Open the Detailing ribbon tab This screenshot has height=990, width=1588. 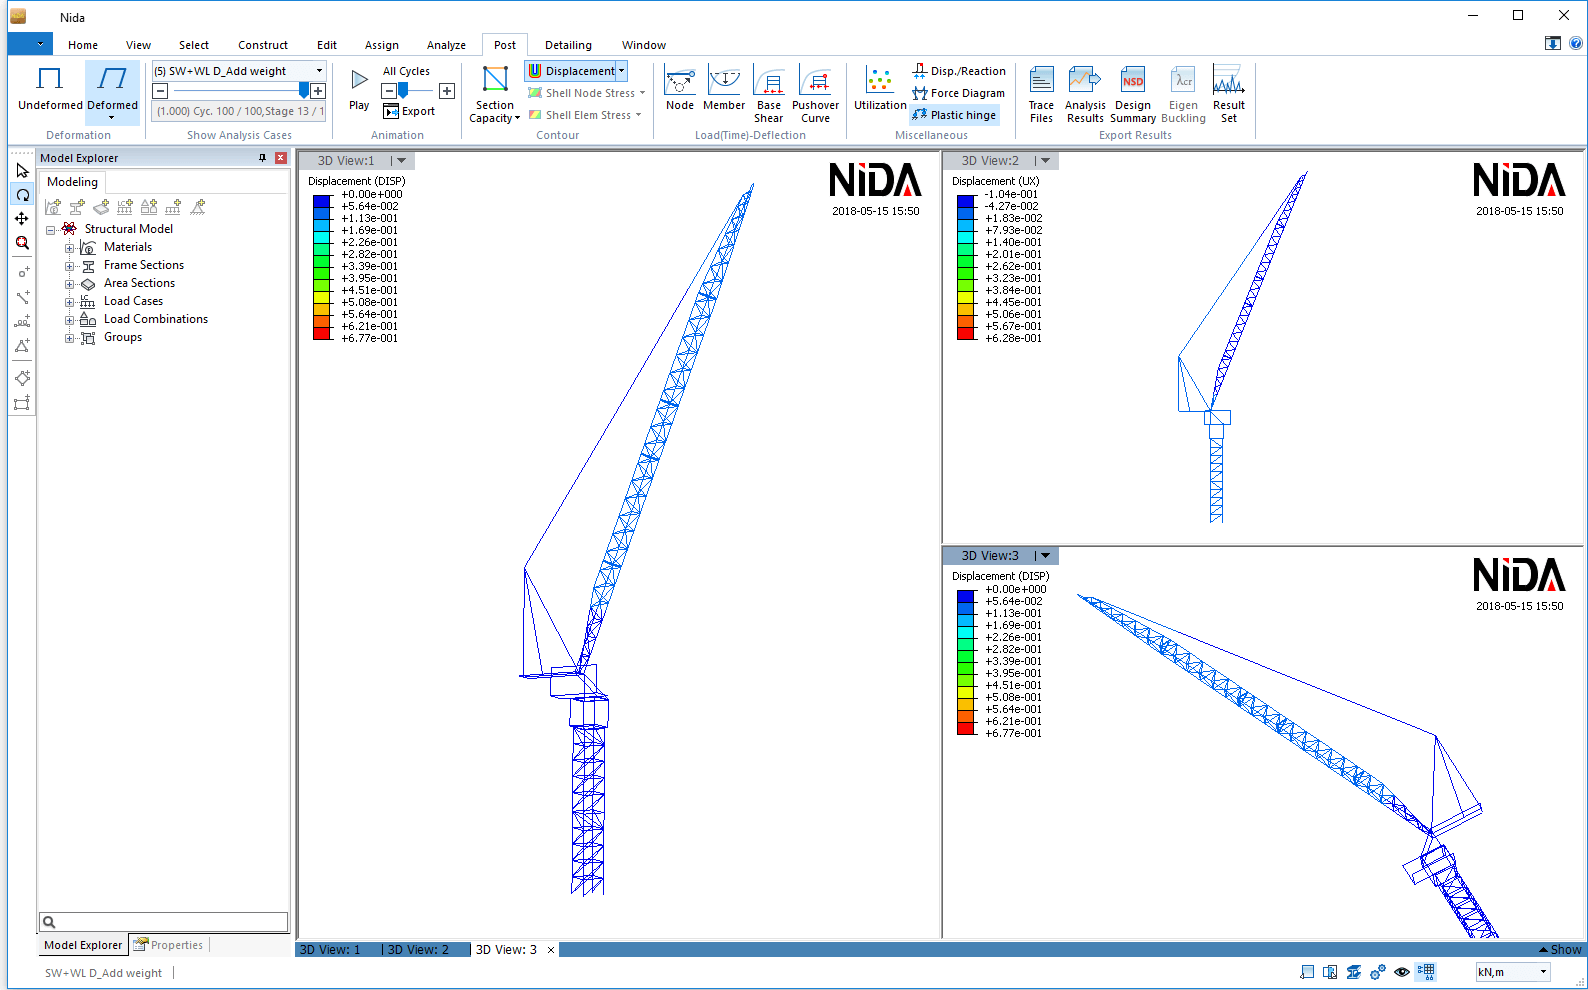tap(568, 45)
